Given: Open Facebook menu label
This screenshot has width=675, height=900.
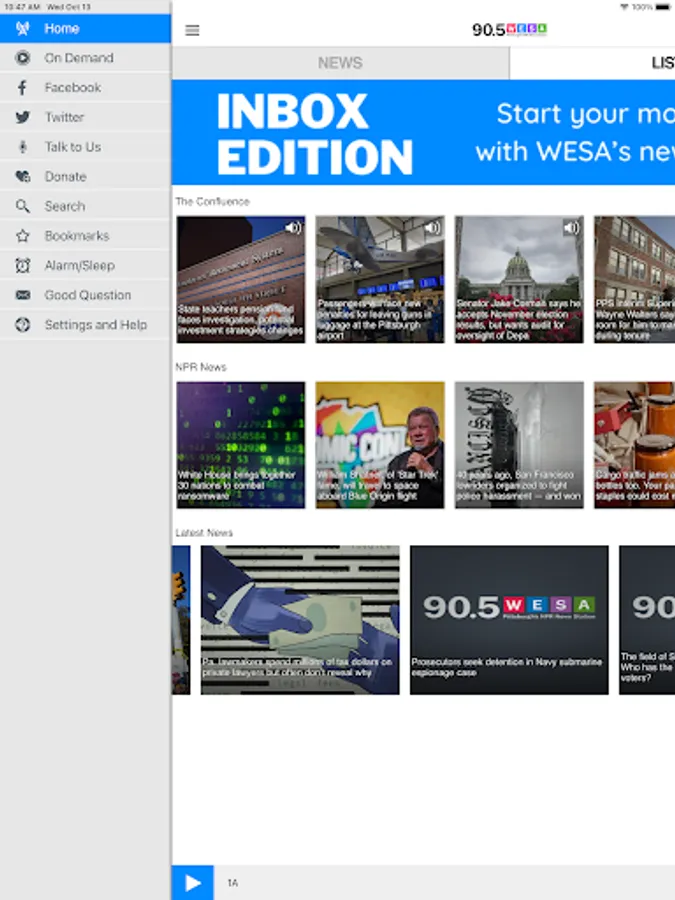Looking at the screenshot, I should [73, 88].
